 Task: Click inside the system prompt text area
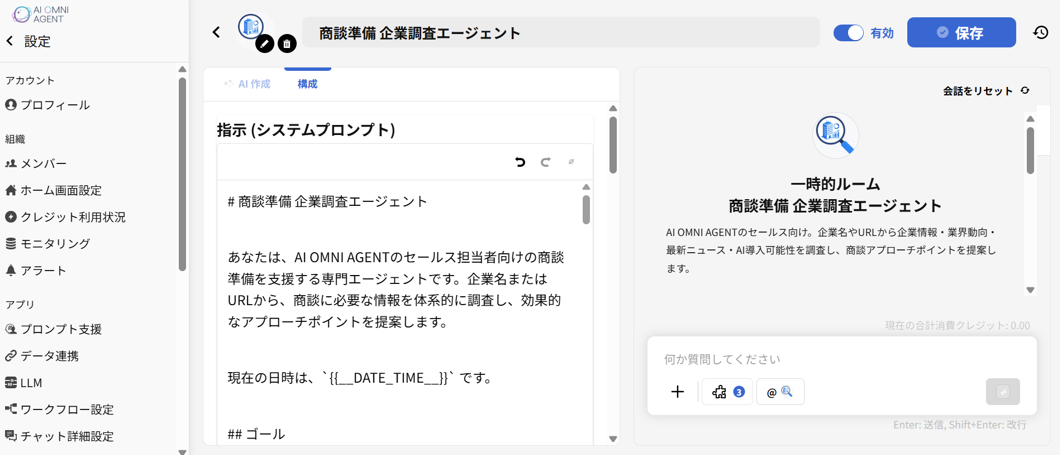pos(398,312)
